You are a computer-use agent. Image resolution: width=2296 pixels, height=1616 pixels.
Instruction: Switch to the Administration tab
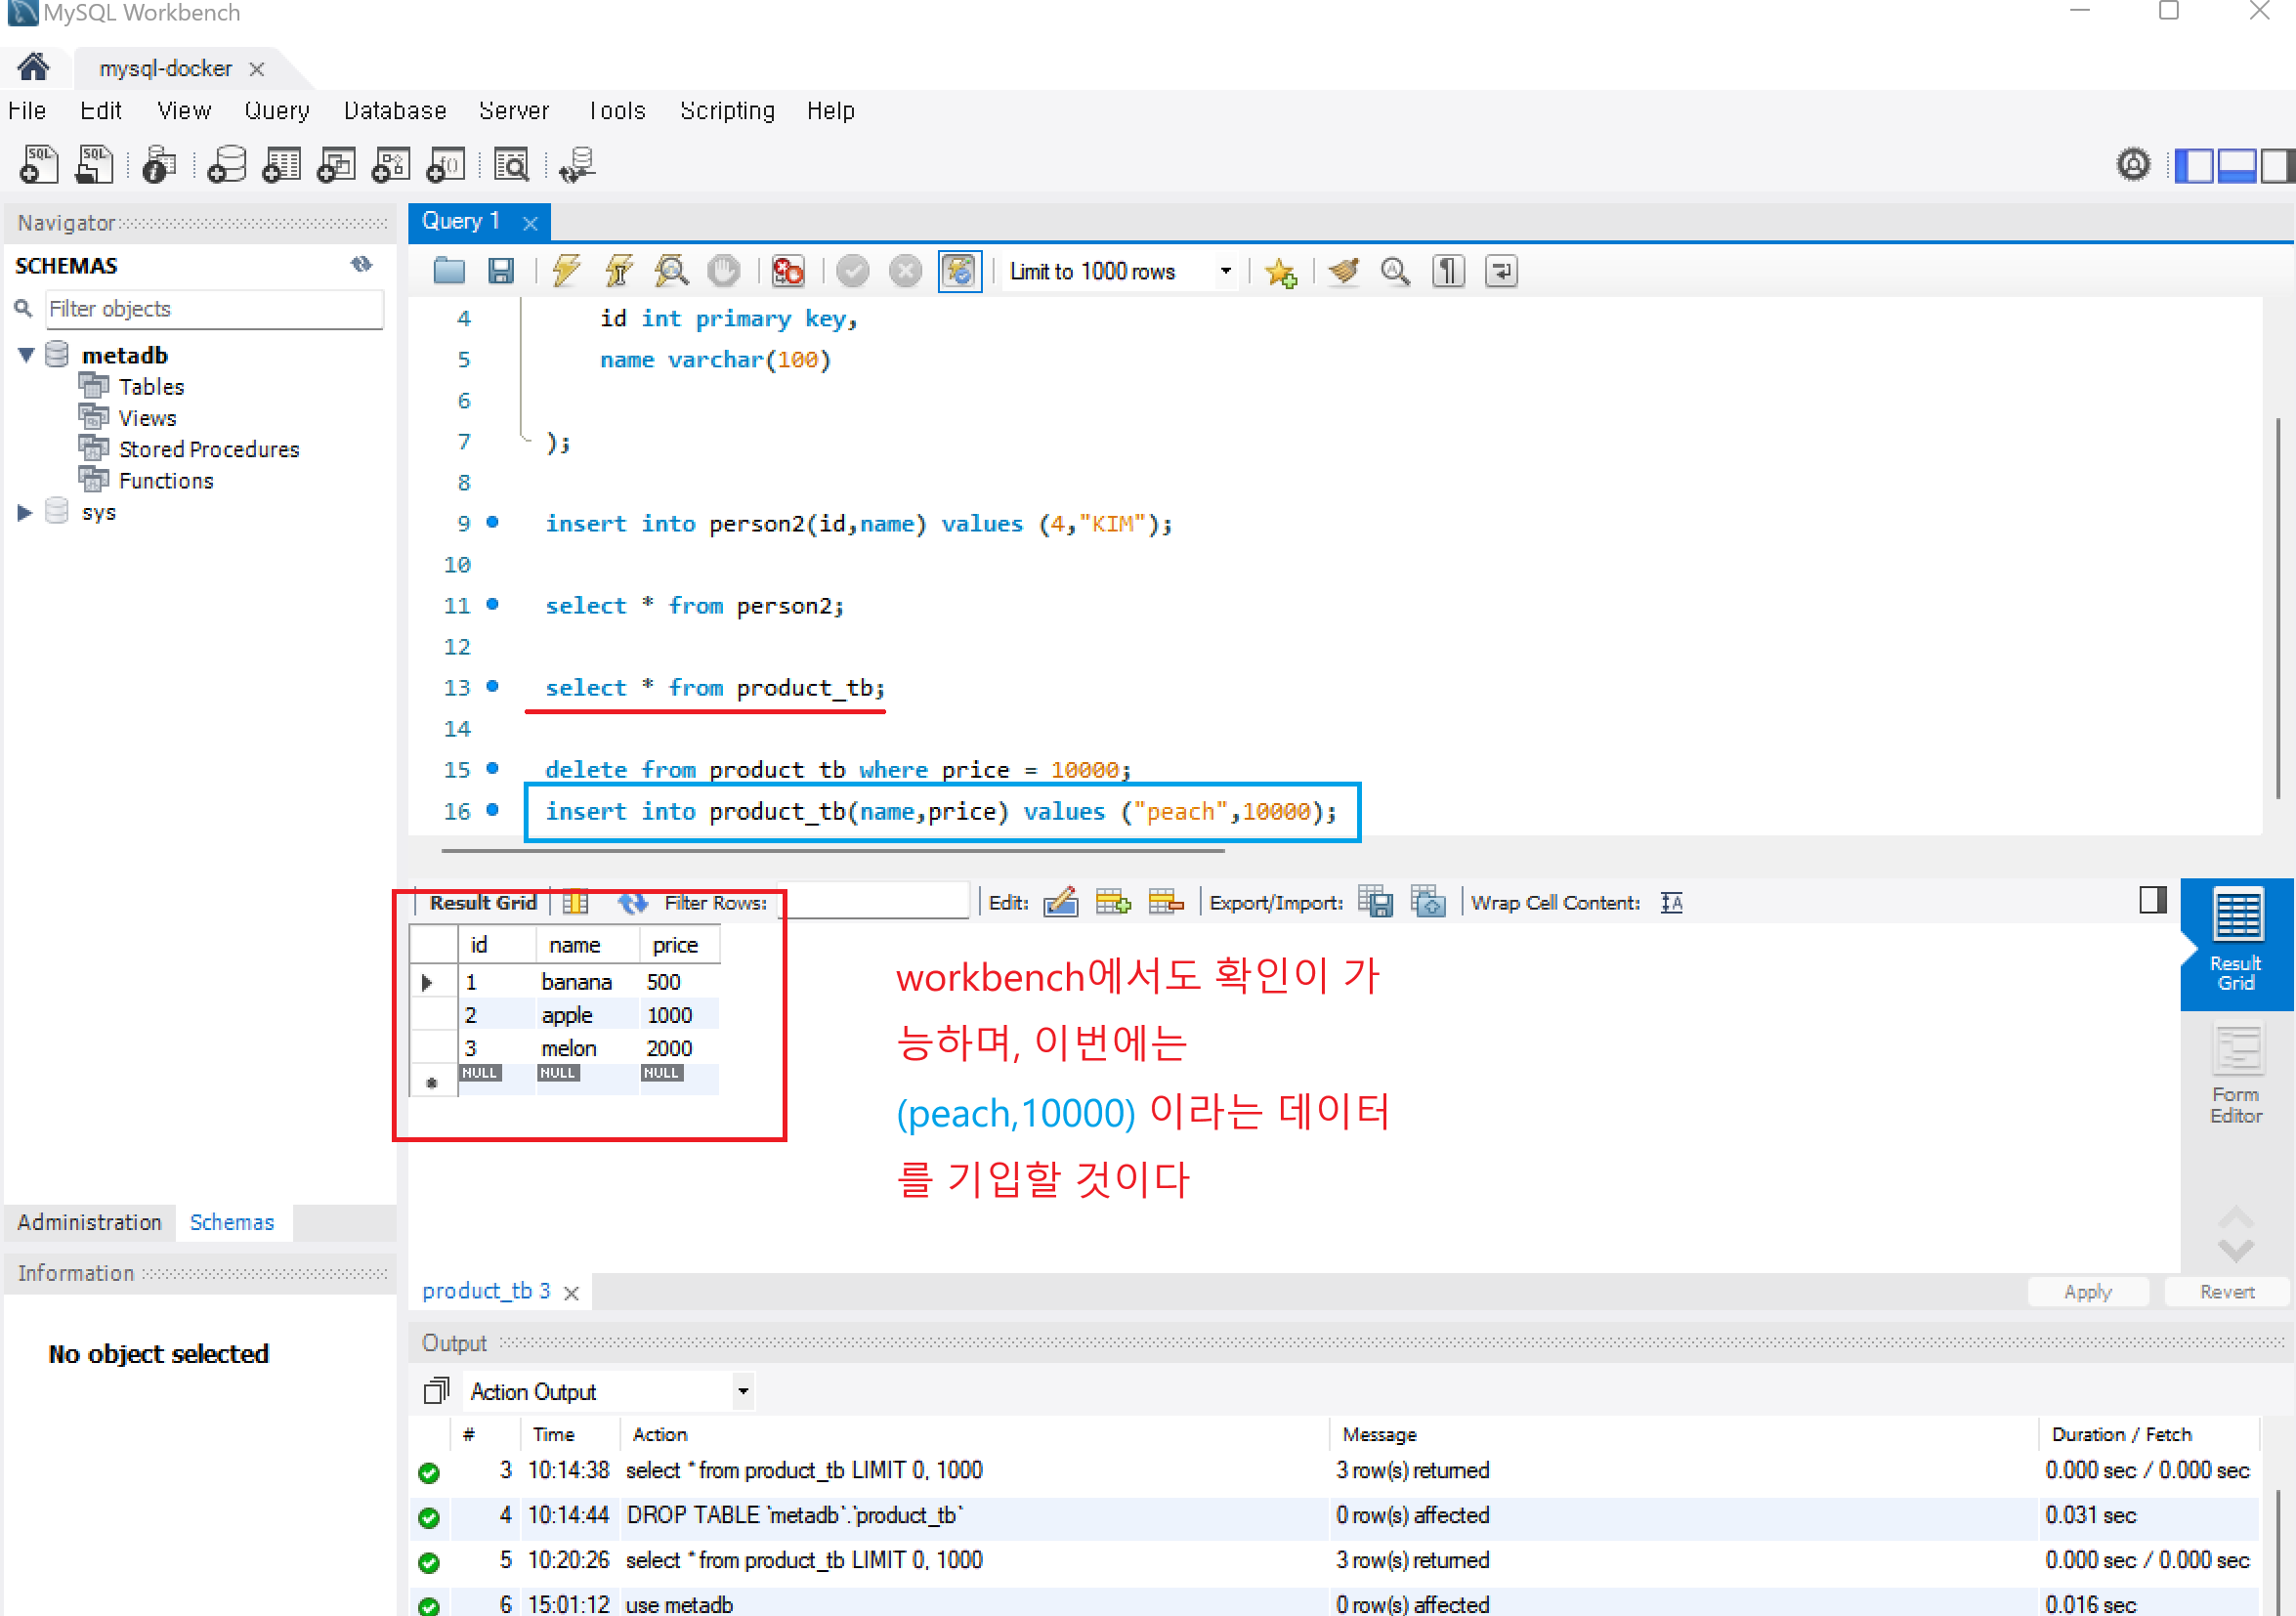89,1222
